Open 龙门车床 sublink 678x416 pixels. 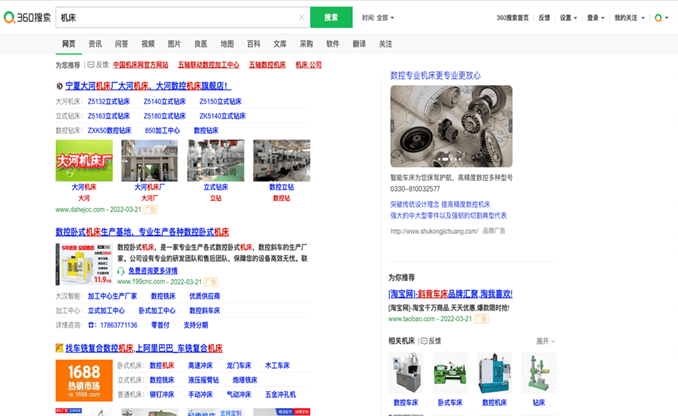click(239, 366)
